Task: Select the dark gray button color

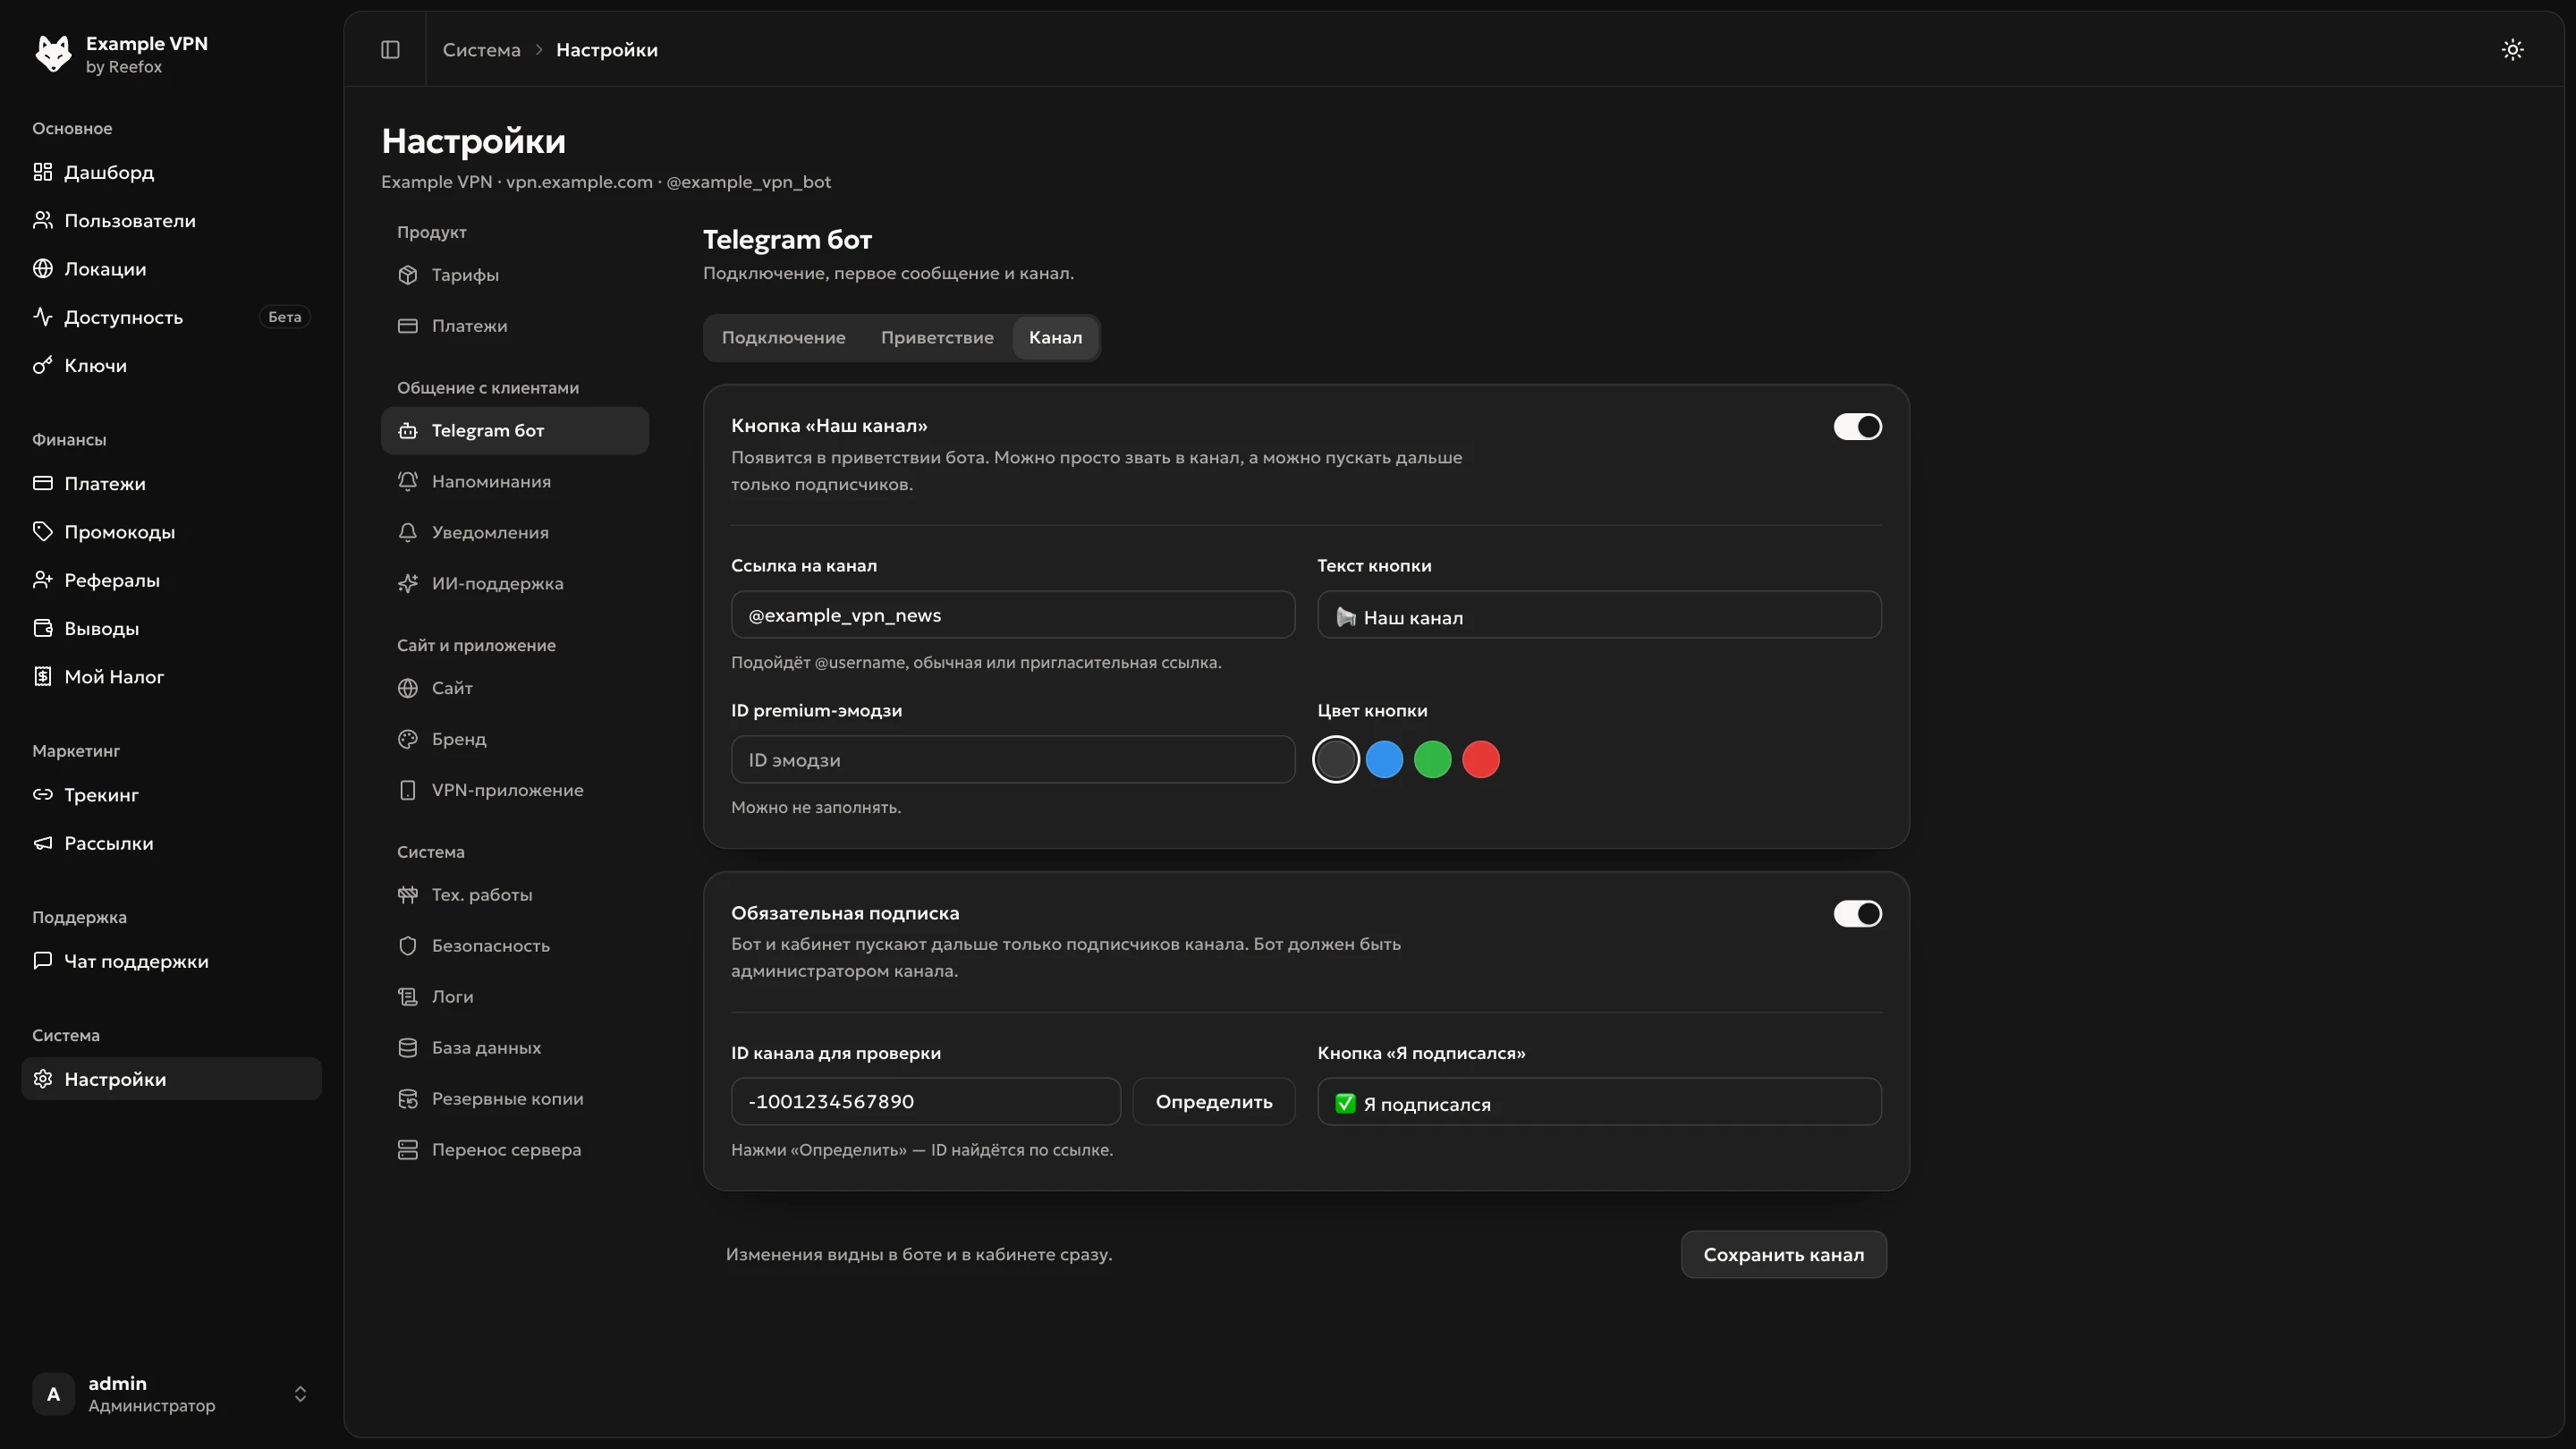Action: point(1336,759)
